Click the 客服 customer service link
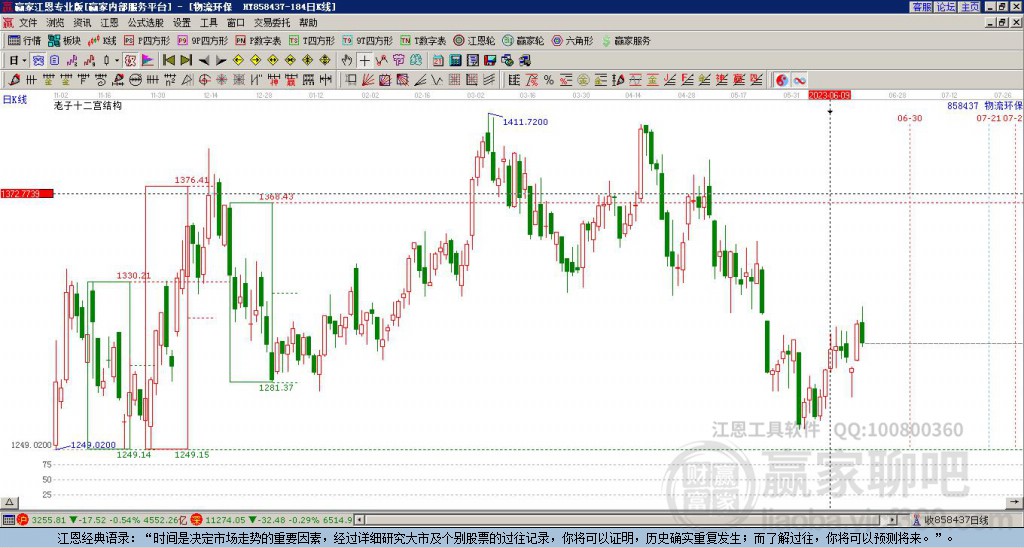 tap(921, 7)
